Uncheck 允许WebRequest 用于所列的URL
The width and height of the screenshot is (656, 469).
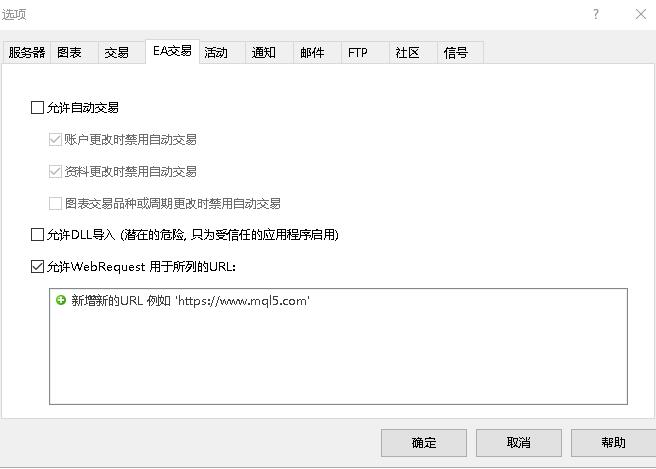click(x=37, y=266)
